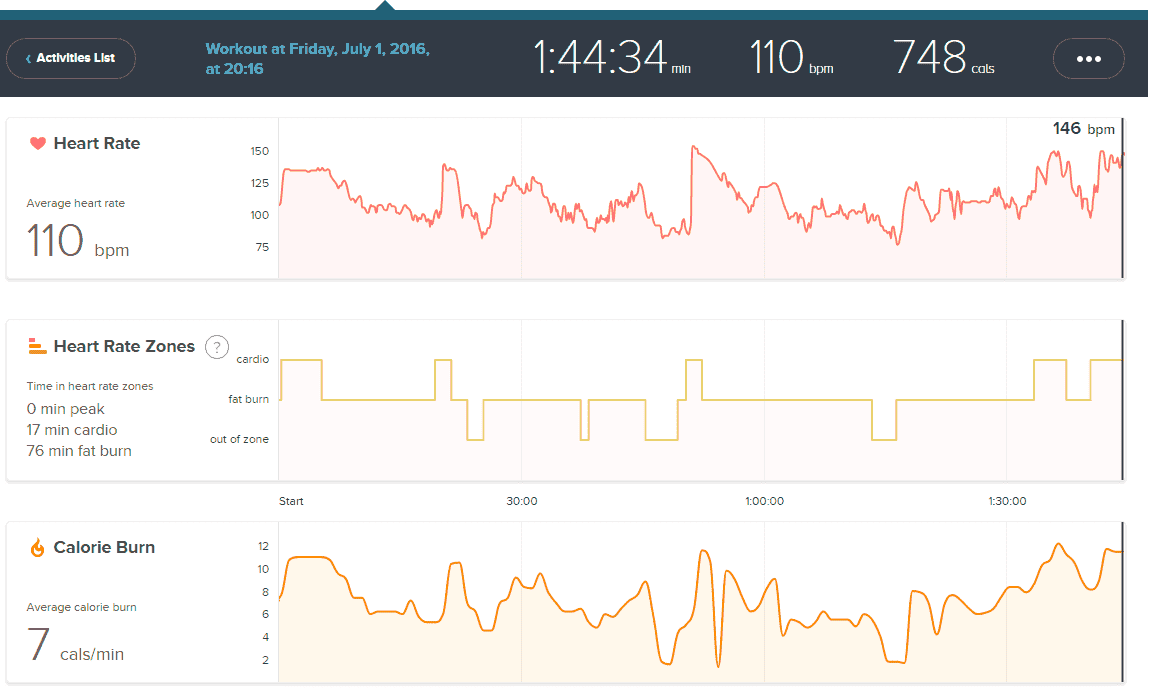Image resolution: width=1152 pixels, height=698 pixels.
Task: Click the Heart Rate Zones bars icon
Action: point(38,347)
